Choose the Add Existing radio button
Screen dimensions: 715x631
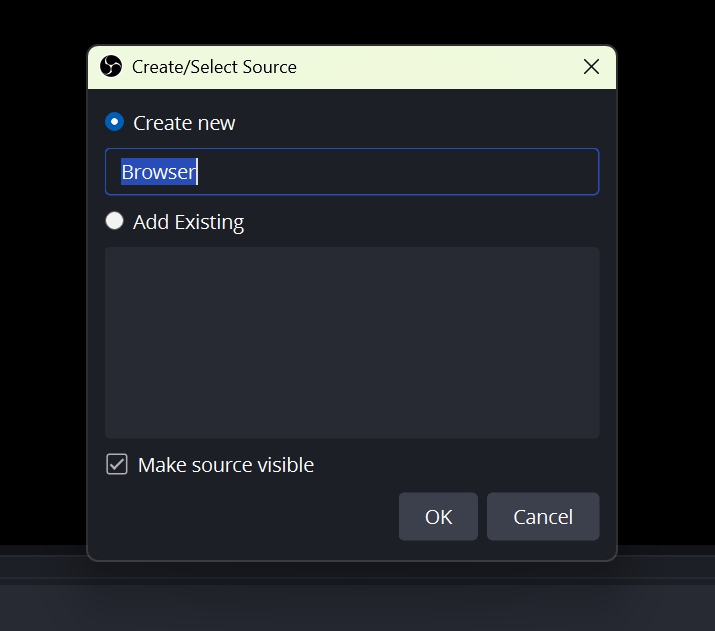[114, 221]
